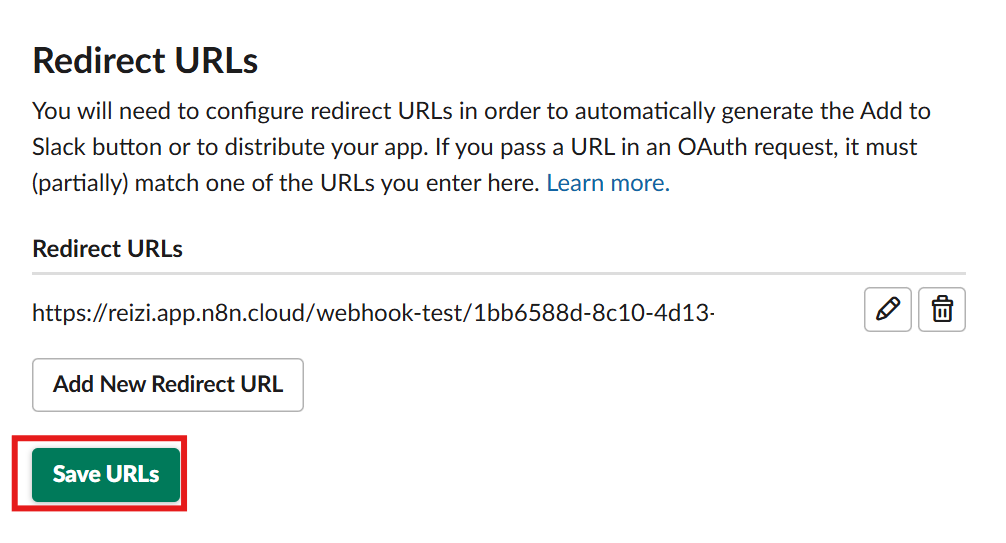Screen dimensions: 1006x543
Task: Select the reizi.app.n8n.cloud redirect URL entry
Action: 372,313
